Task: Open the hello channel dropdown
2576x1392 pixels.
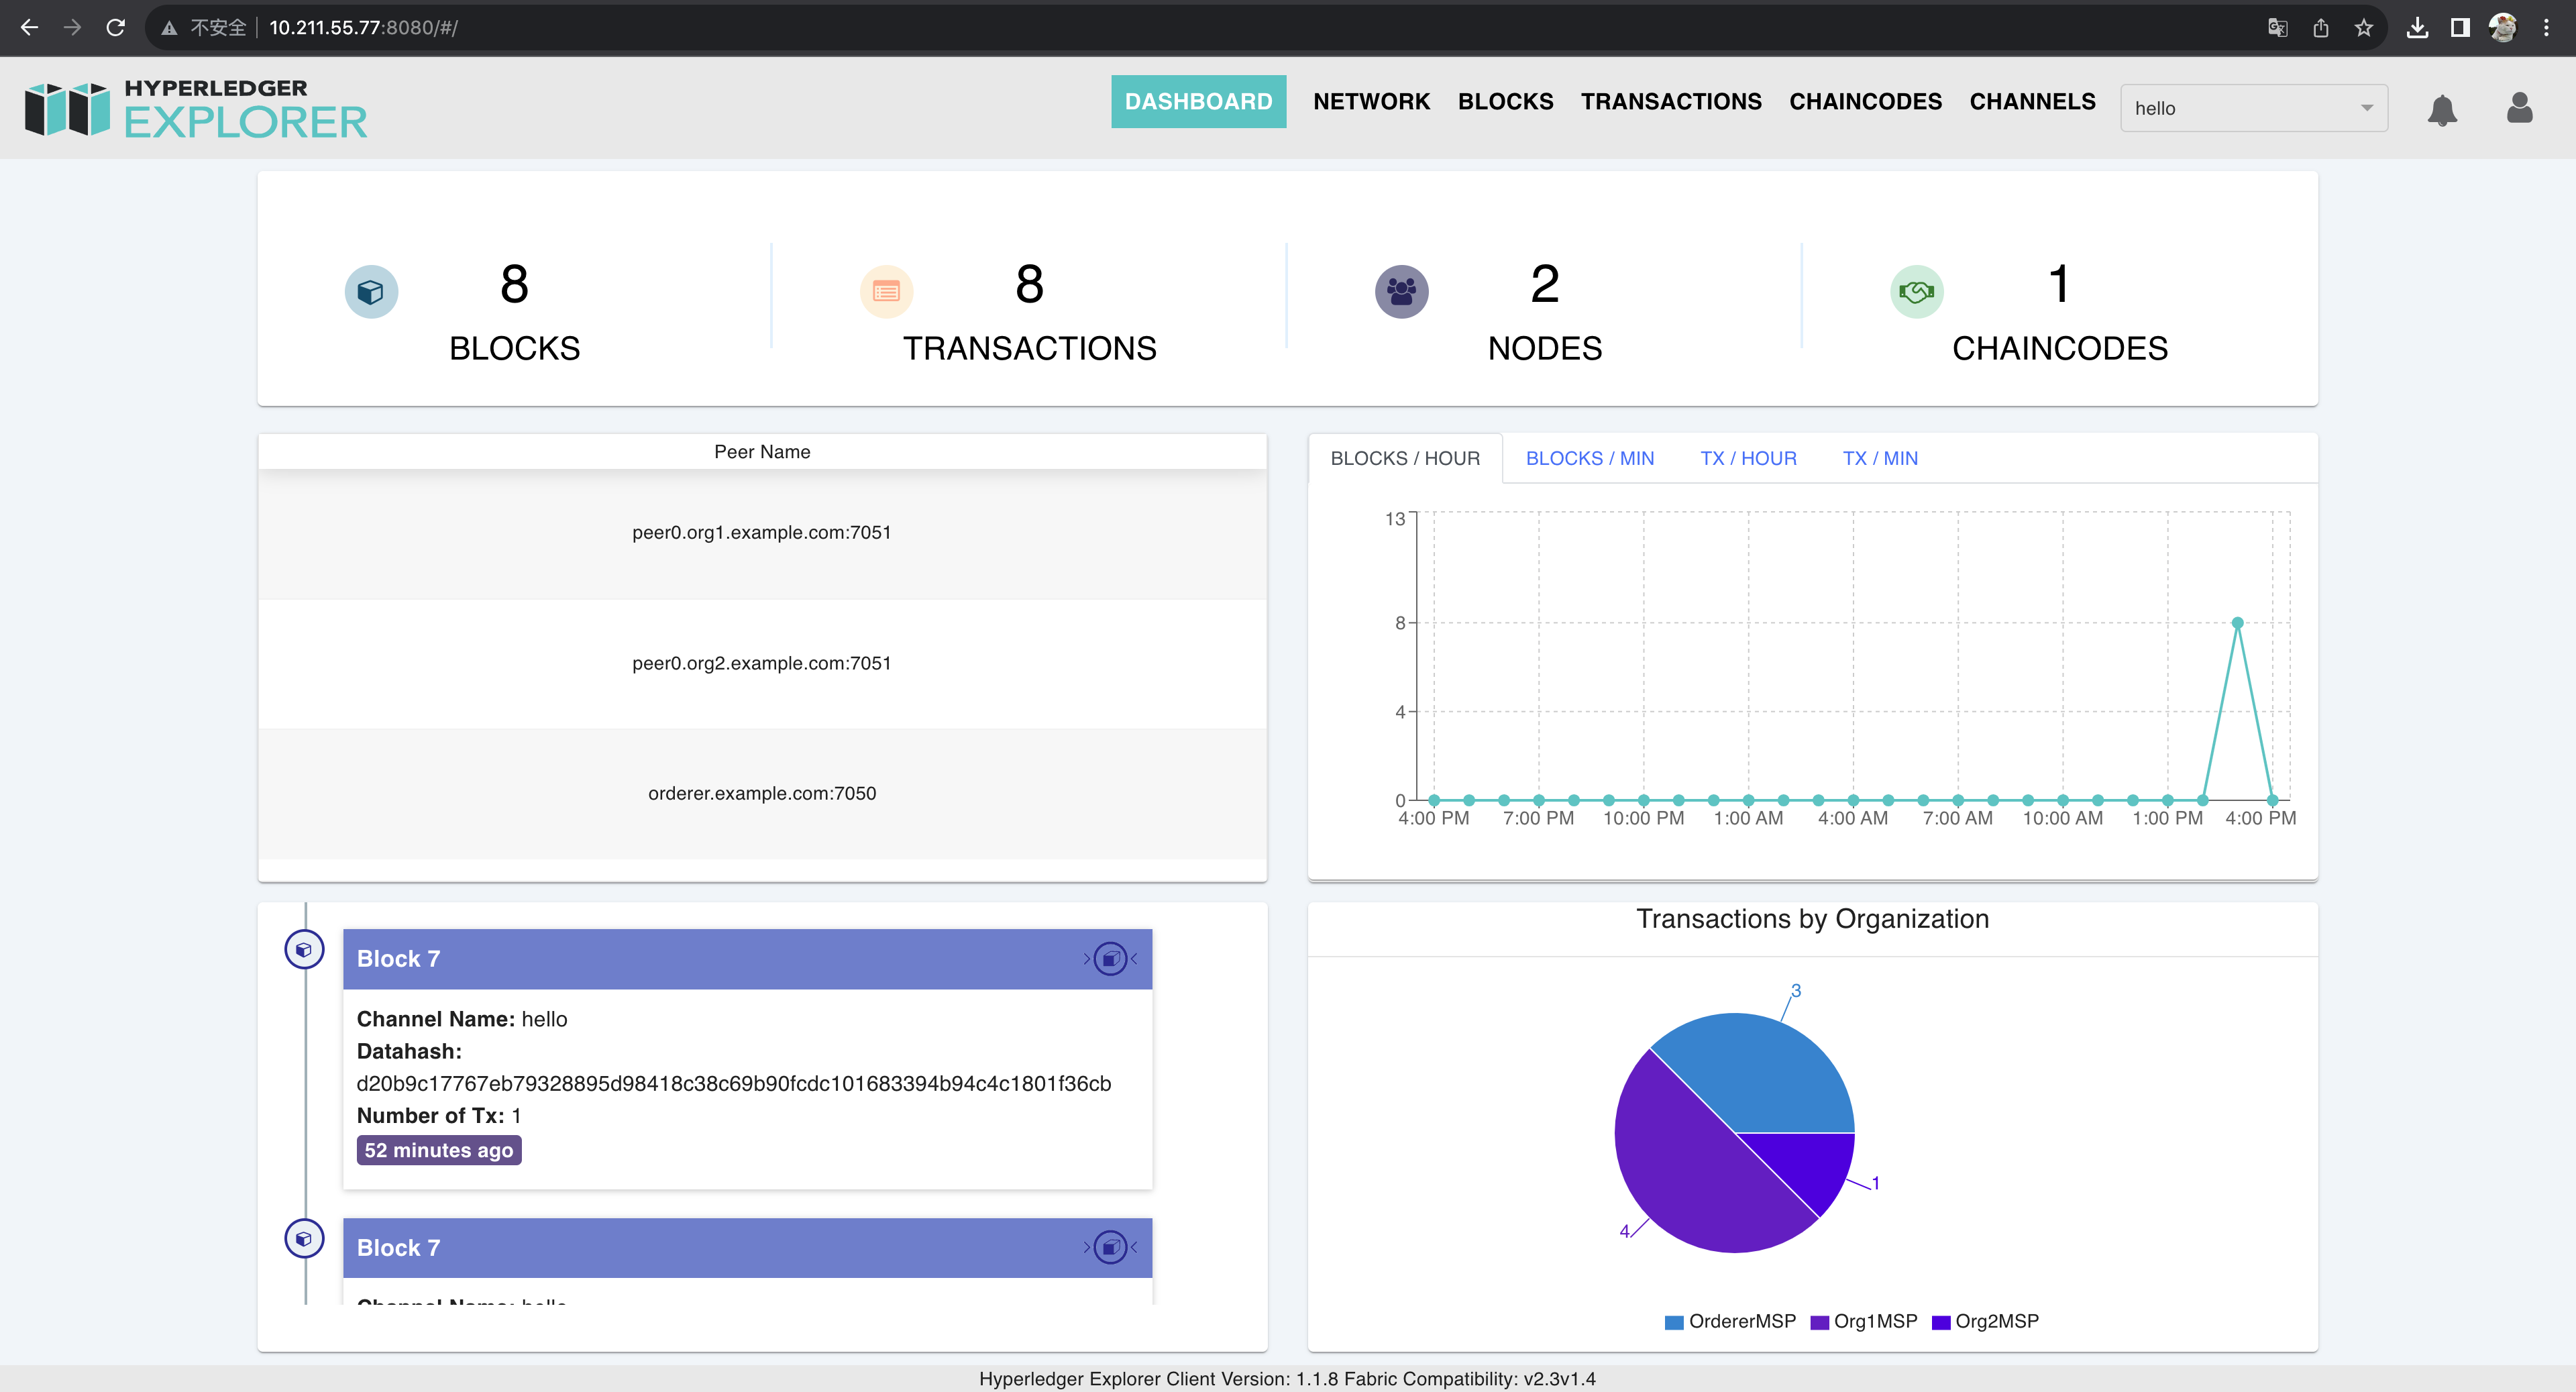Action: pyautogui.click(x=2254, y=108)
